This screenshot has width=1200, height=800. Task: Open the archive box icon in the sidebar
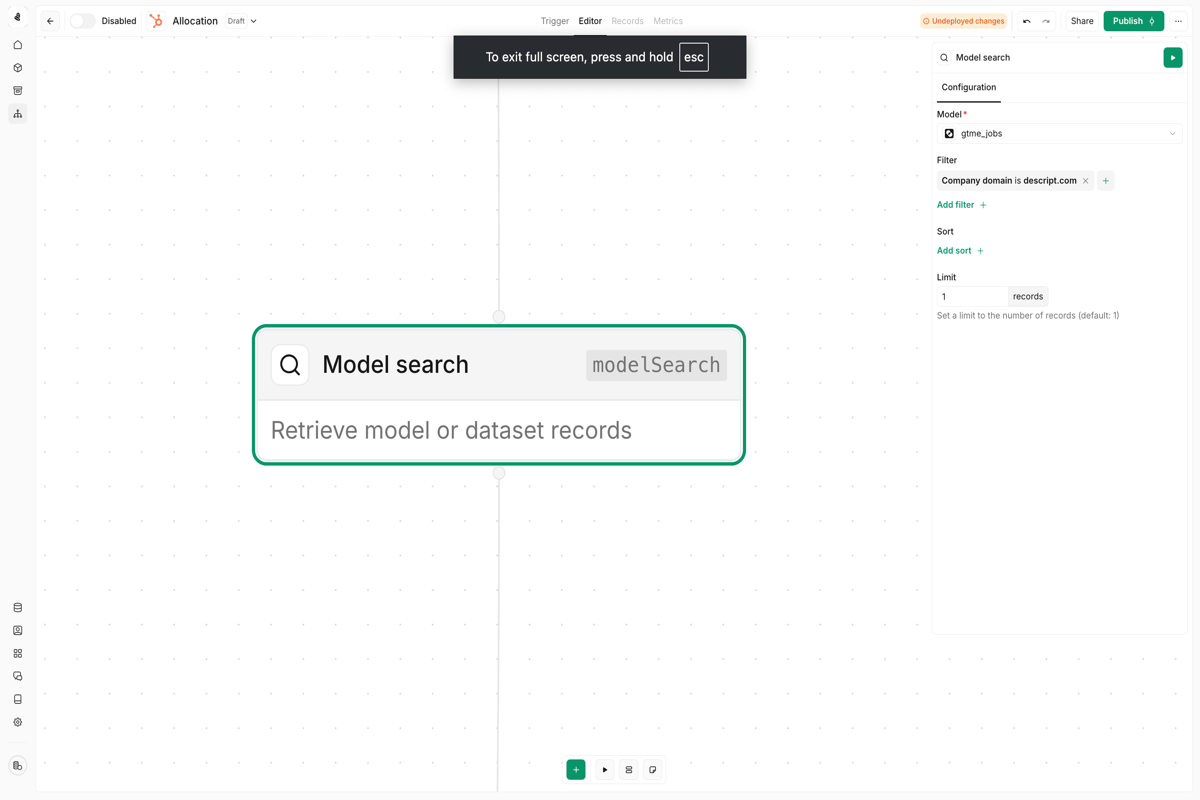(17, 91)
